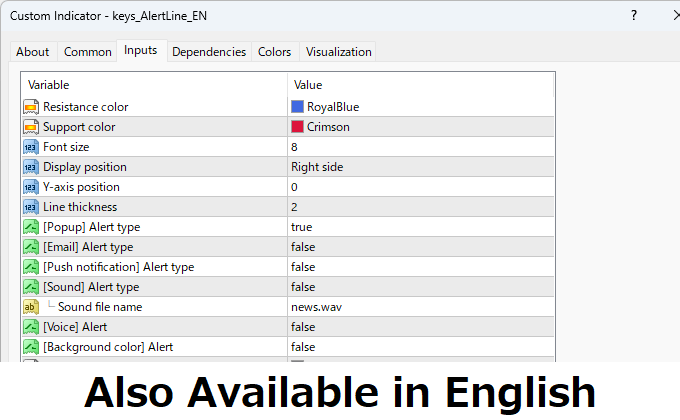This screenshot has width=680, height=420.
Task: Select the Display position row label
Action: (85, 167)
